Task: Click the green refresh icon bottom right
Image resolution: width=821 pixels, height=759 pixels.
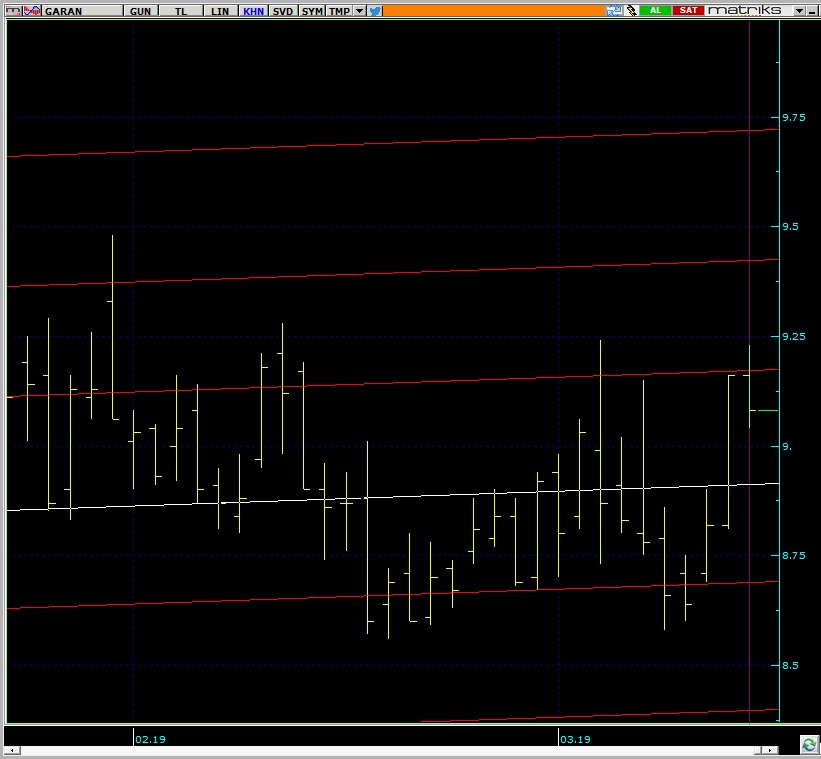Action: tap(808, 744)
